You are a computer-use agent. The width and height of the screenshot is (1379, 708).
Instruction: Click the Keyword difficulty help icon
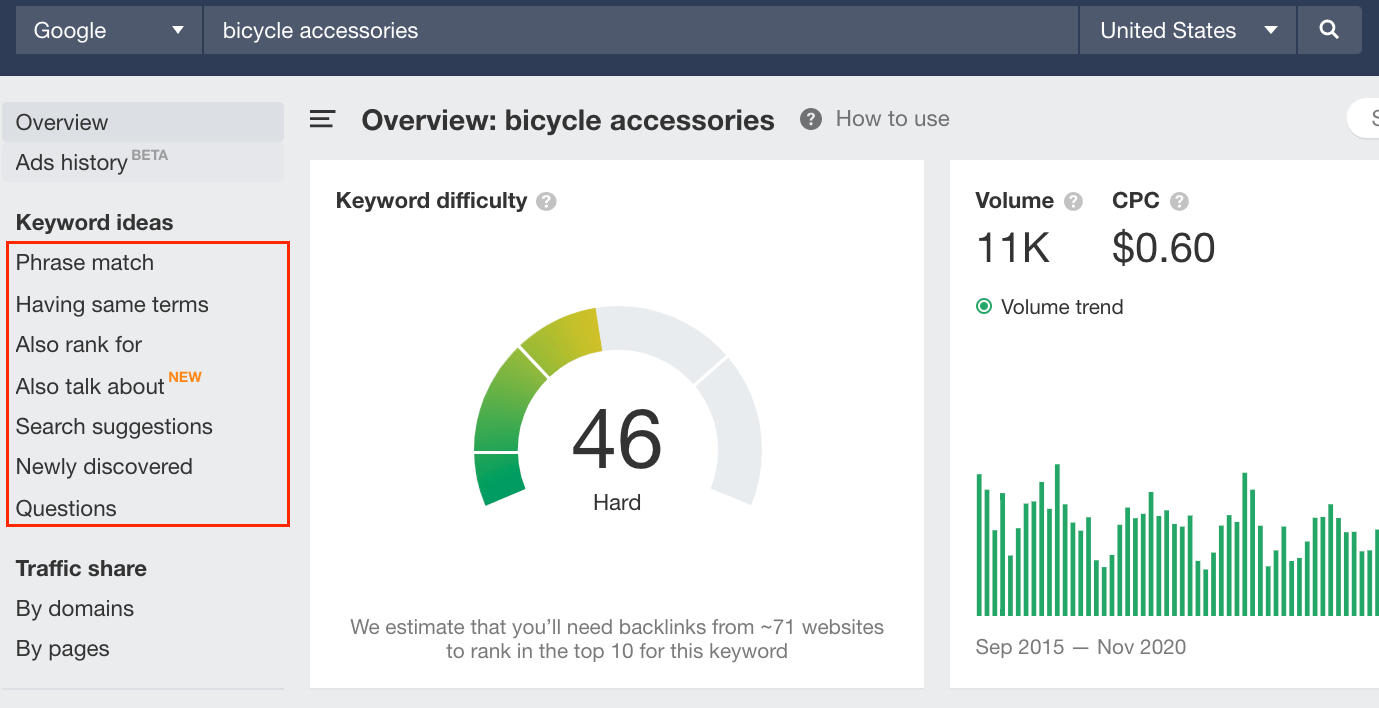click(546, 200)
